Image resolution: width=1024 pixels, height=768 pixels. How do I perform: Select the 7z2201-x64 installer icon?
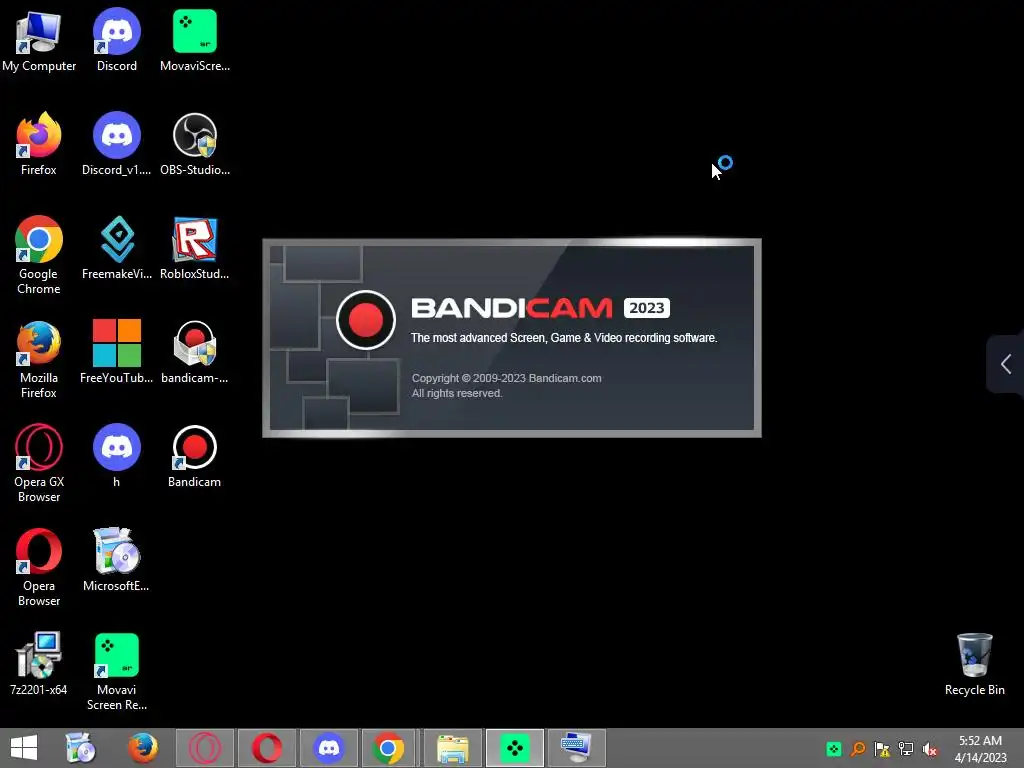(x=39, y=664)
